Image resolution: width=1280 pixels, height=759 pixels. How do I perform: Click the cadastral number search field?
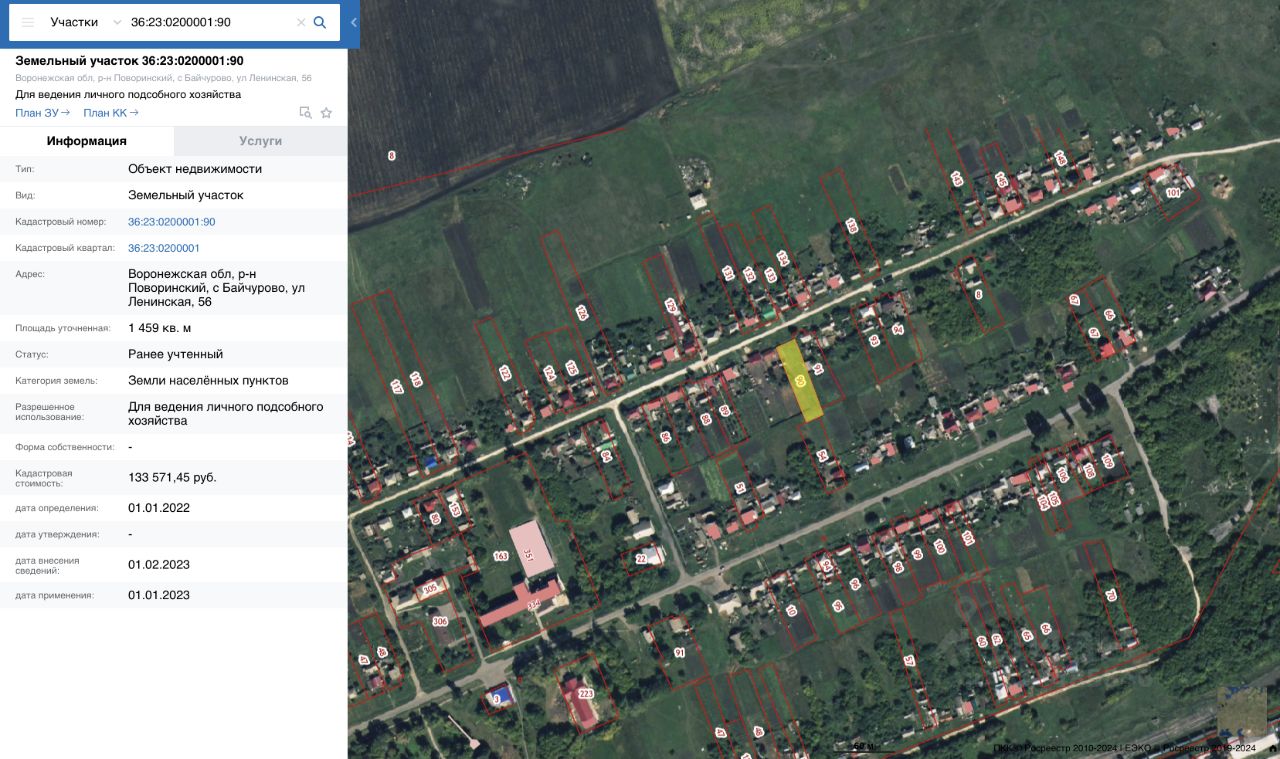point(210,22)
